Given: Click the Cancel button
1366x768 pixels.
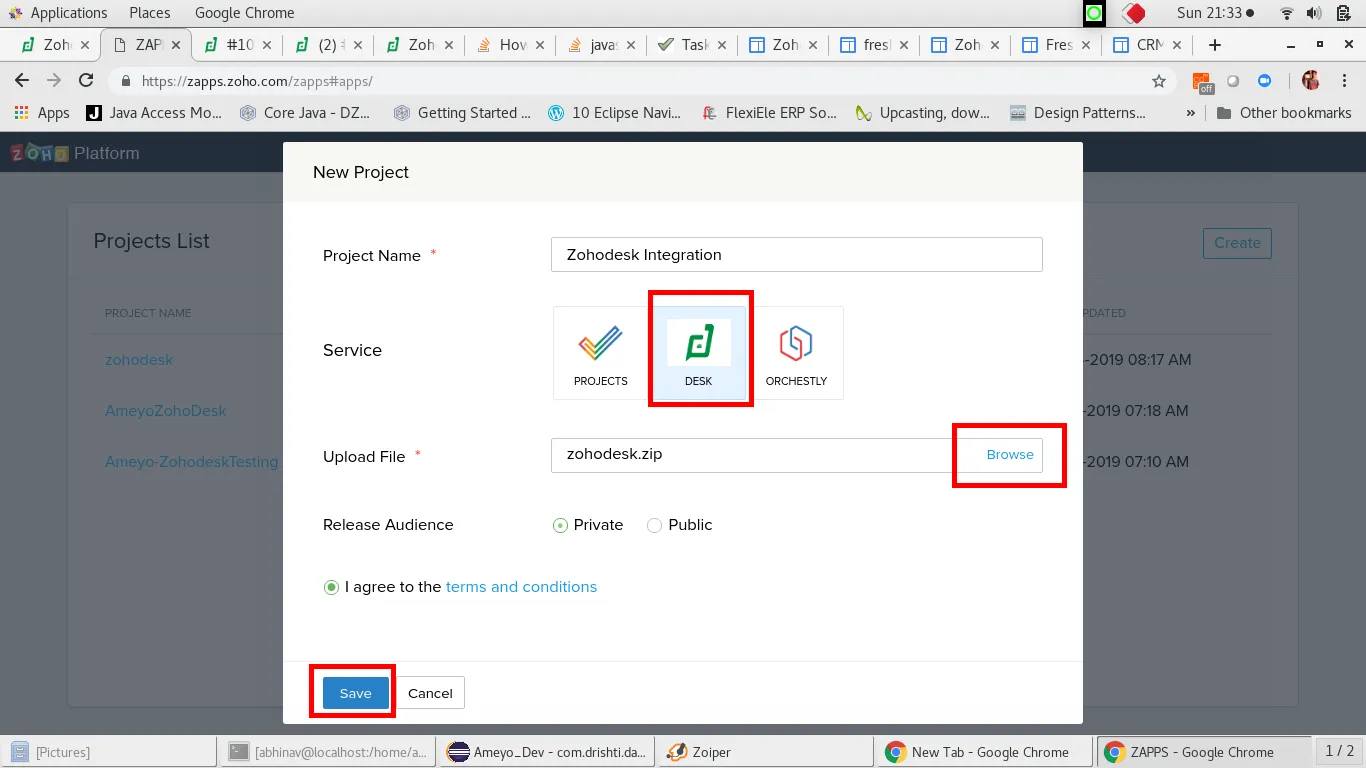Looking at the screenshot, I should (x=430, y=693).
